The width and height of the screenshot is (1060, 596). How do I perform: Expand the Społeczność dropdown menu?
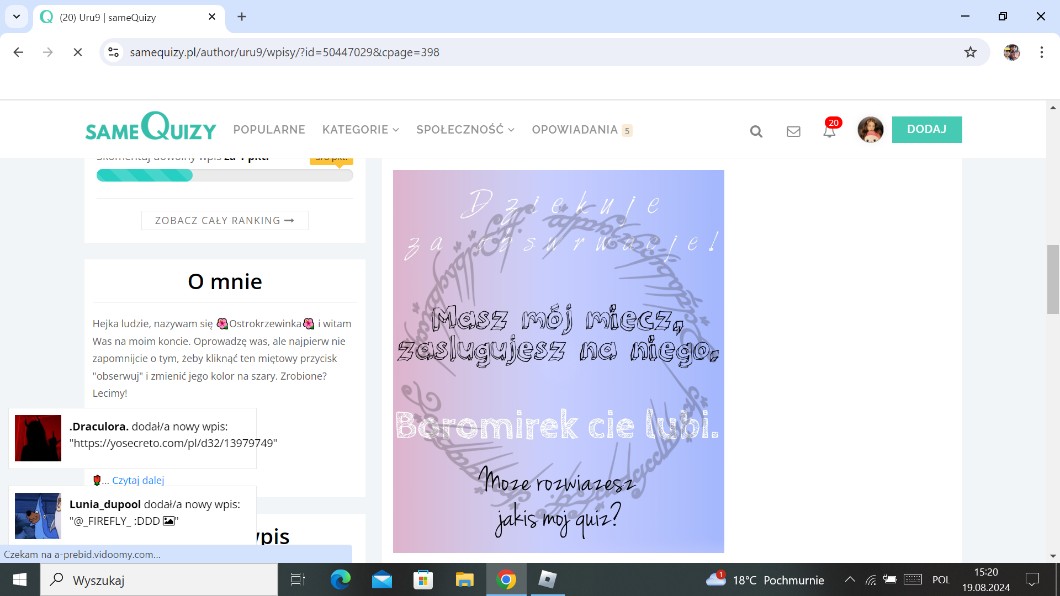[x=465, y=130]
